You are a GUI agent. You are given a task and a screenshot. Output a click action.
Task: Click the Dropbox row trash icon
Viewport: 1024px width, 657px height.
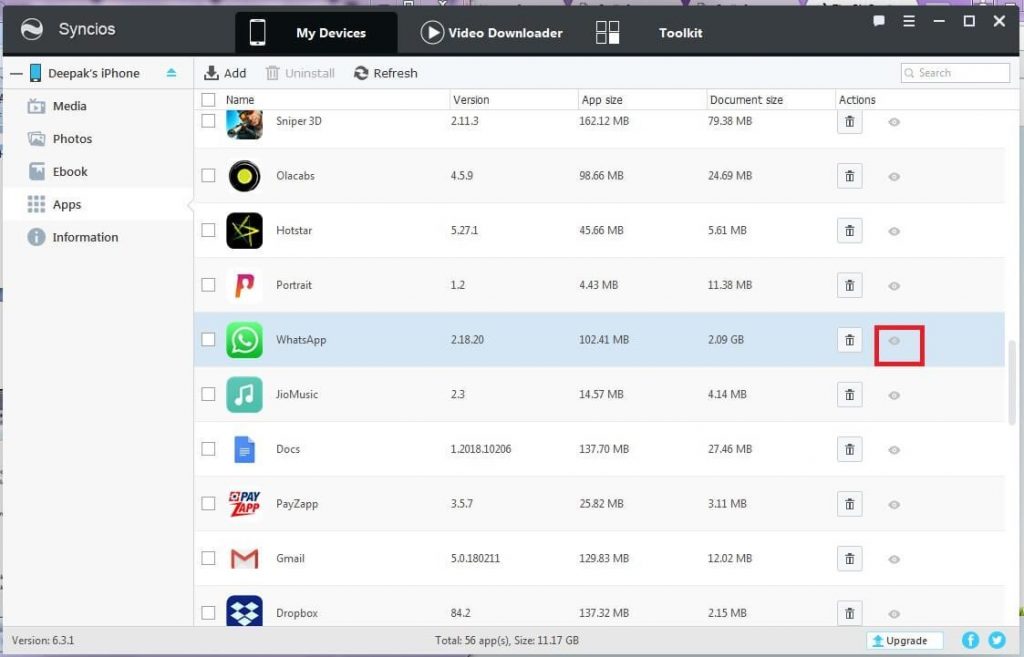pyautogui.click(x=849, y=613)
